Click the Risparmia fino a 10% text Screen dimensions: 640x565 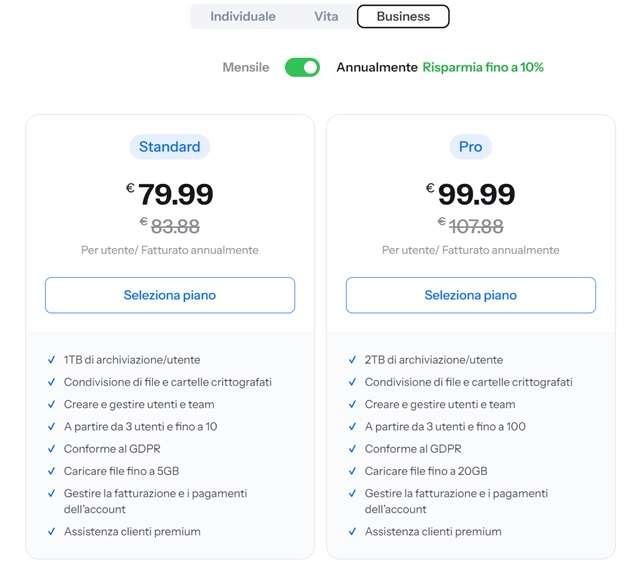tap(483, 67)
